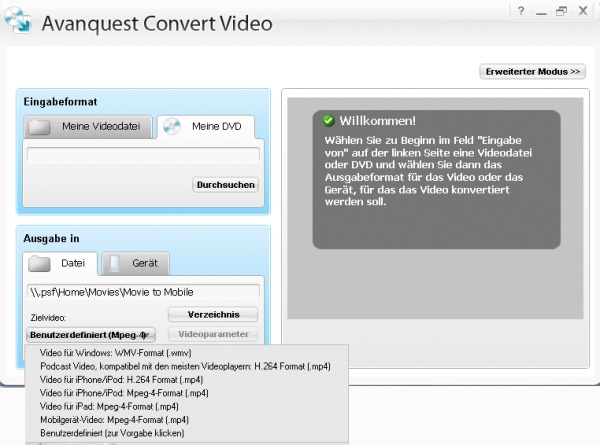The height and width of the screenshot is (445, 600).
Task: Close the Avanquest Convert Video window
Action: [583, 11]
